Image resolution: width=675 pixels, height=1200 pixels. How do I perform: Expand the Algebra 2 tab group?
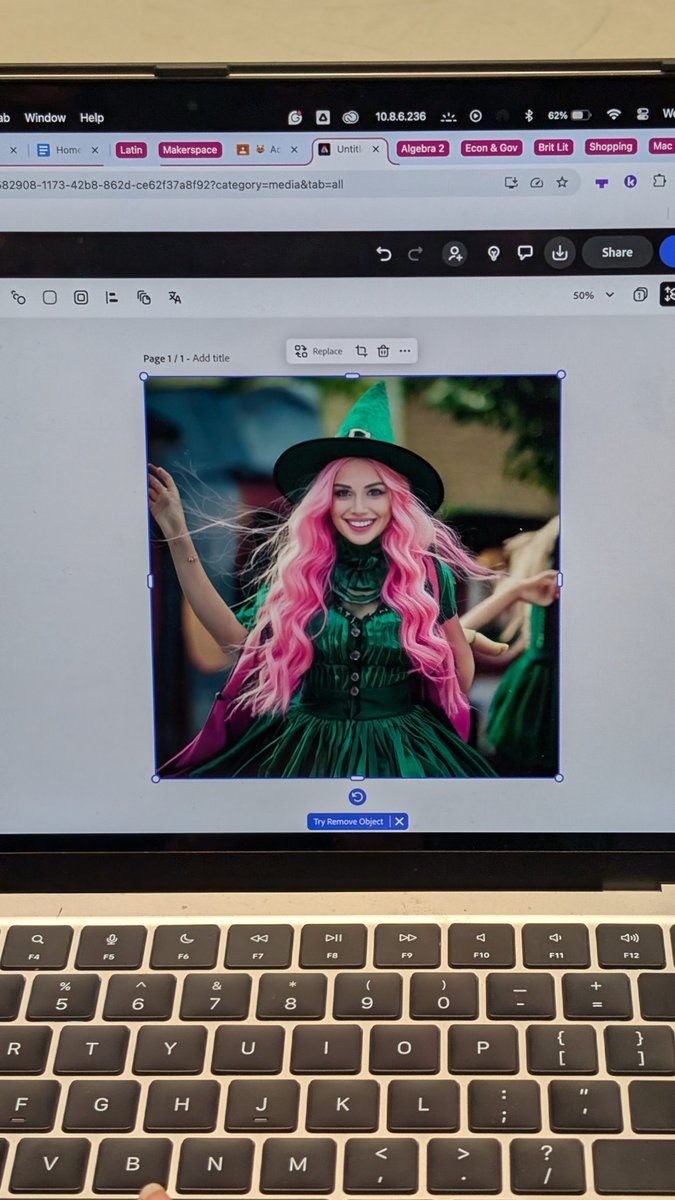[x=423, y=148]
